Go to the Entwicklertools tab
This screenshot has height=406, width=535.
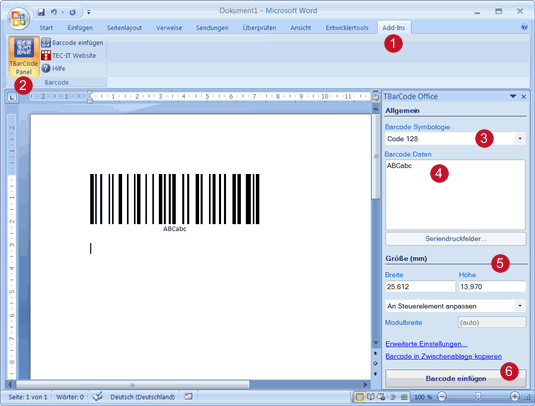347,28
